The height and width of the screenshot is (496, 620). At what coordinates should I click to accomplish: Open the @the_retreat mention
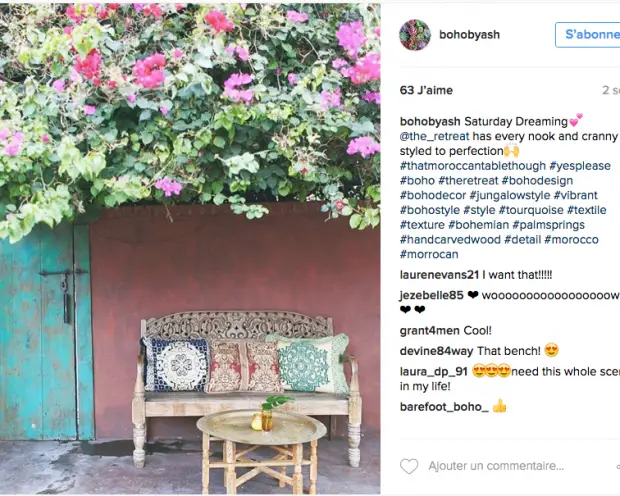pos(435,136)
